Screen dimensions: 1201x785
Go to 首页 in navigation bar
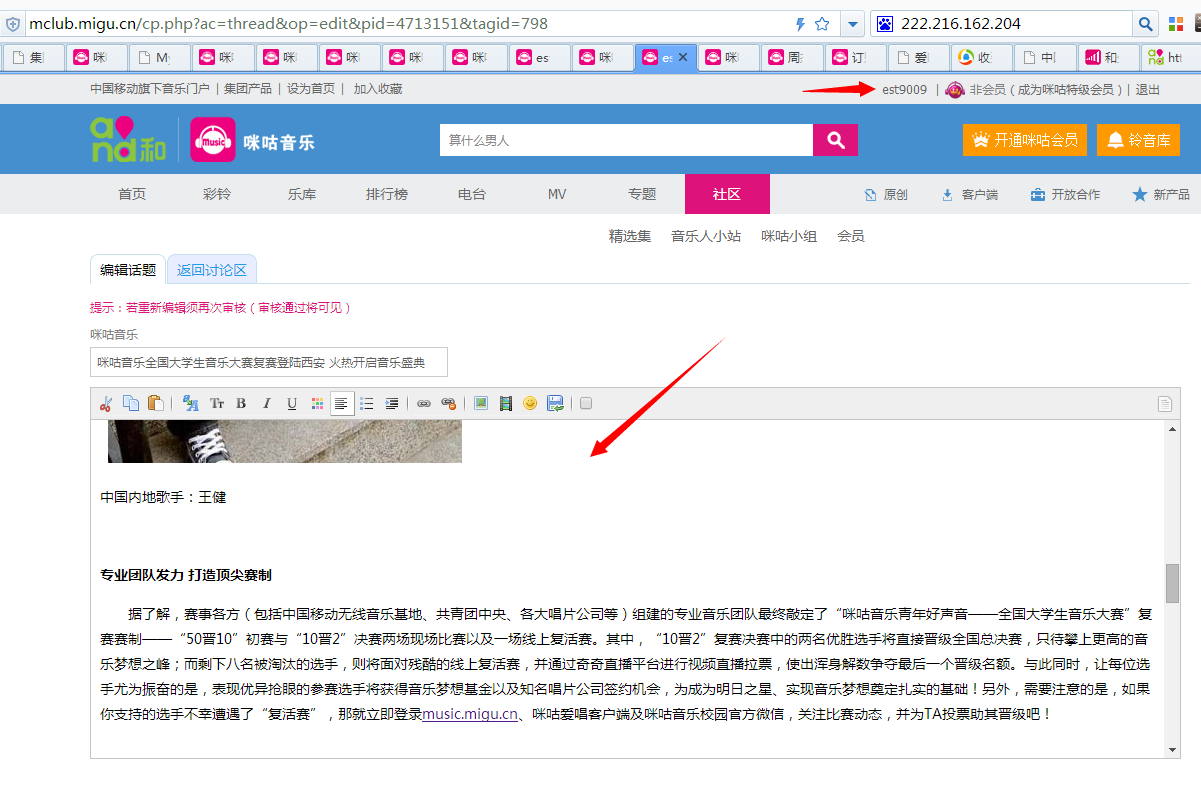[132, 194]
